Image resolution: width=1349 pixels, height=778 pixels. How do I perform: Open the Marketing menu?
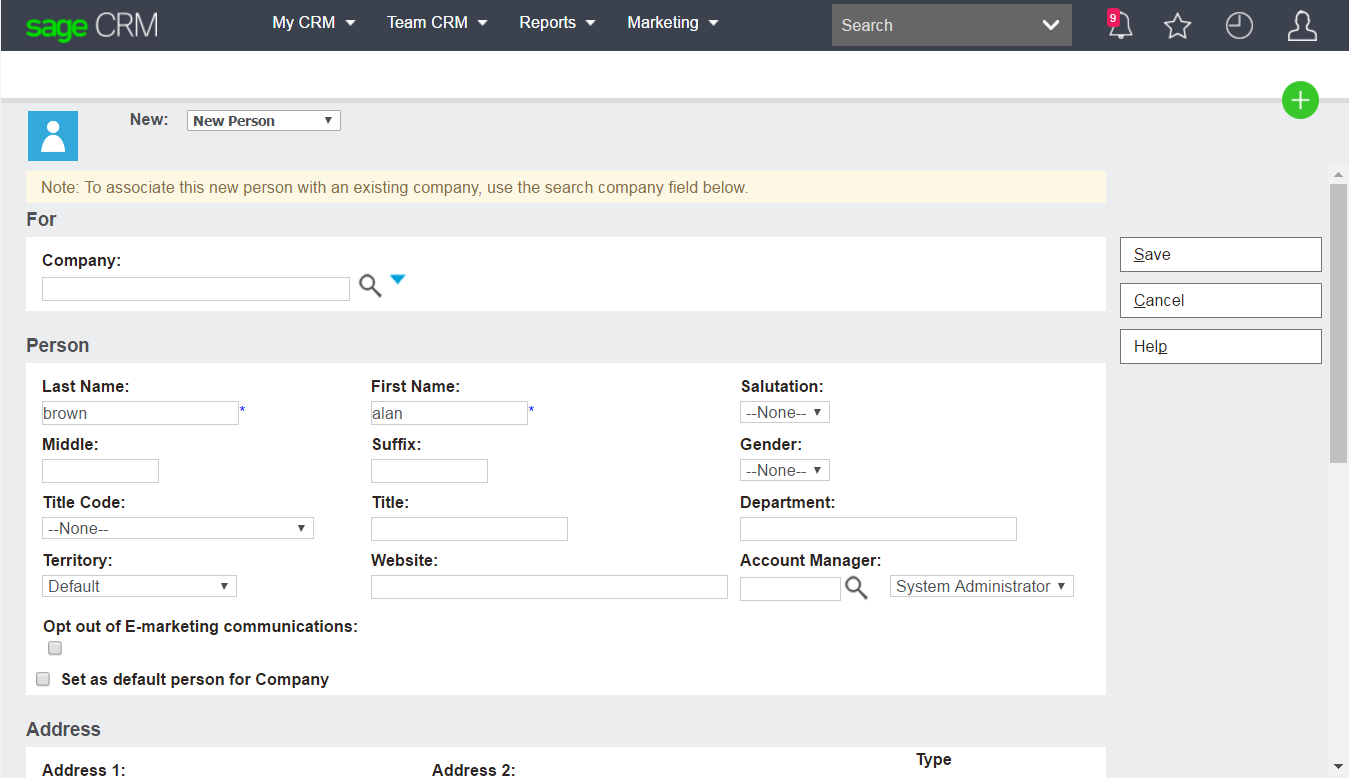(x=672, y=23)
